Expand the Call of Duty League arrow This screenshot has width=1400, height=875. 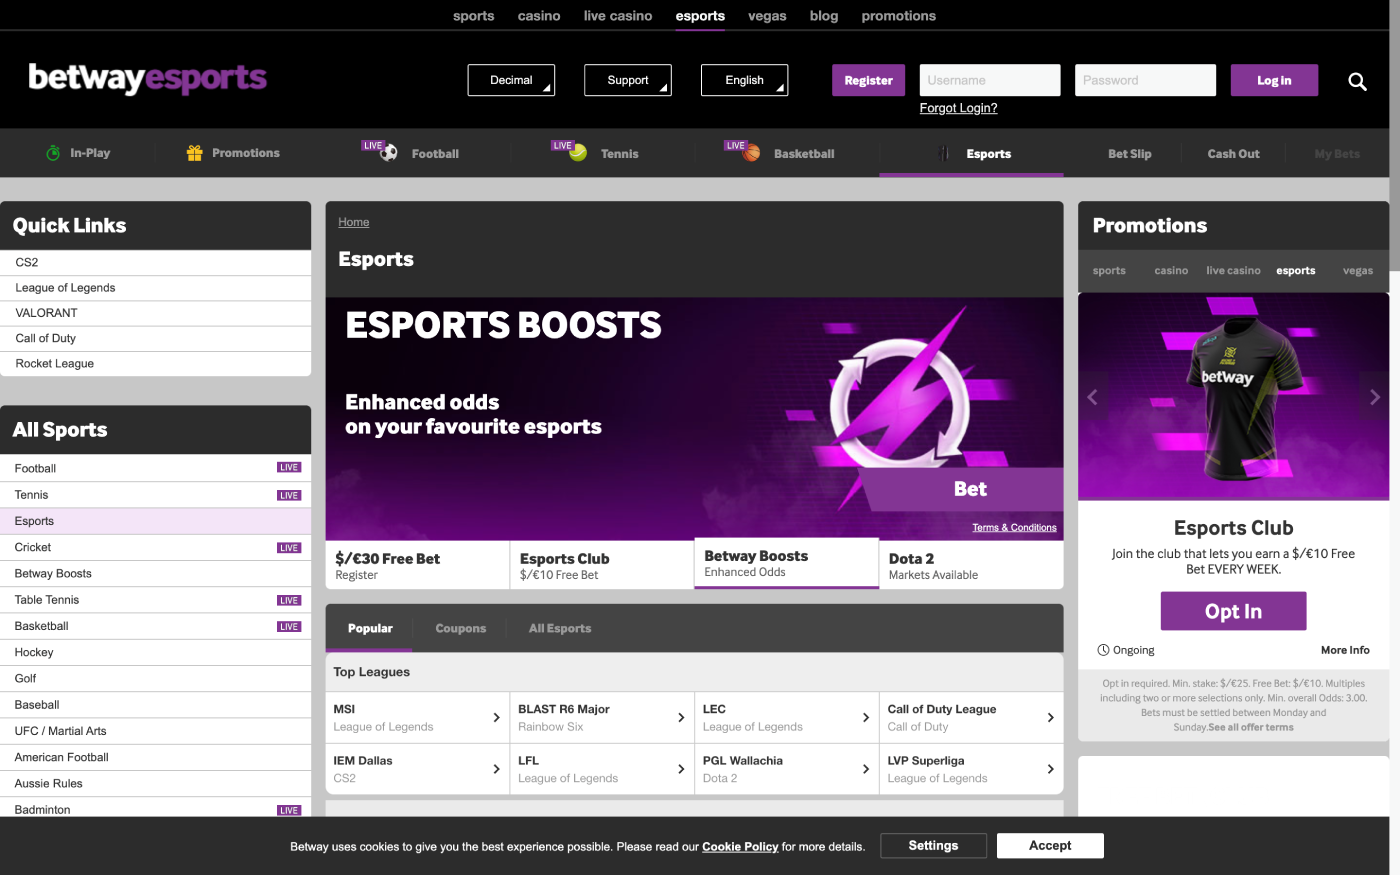1050,718
